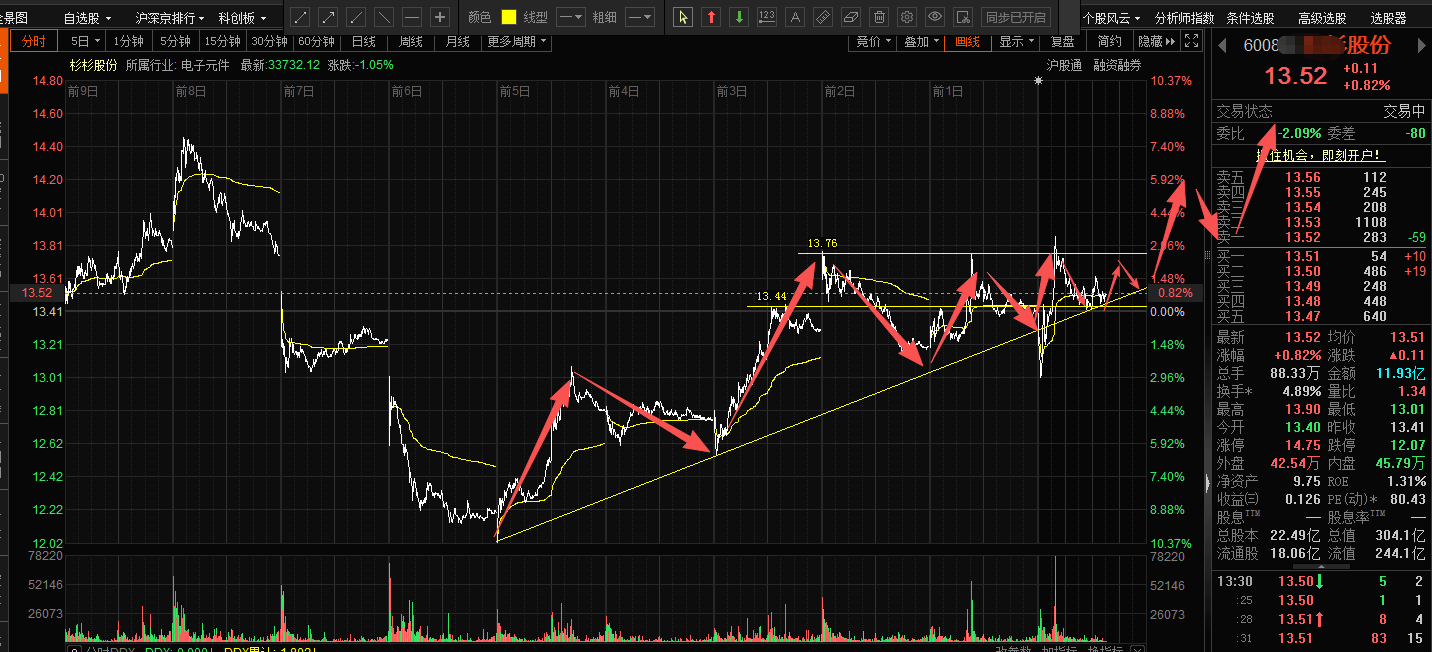1432x652 pixels.
Task: Open the 线型 line style dropdown
Action: (x=570, y=17)
